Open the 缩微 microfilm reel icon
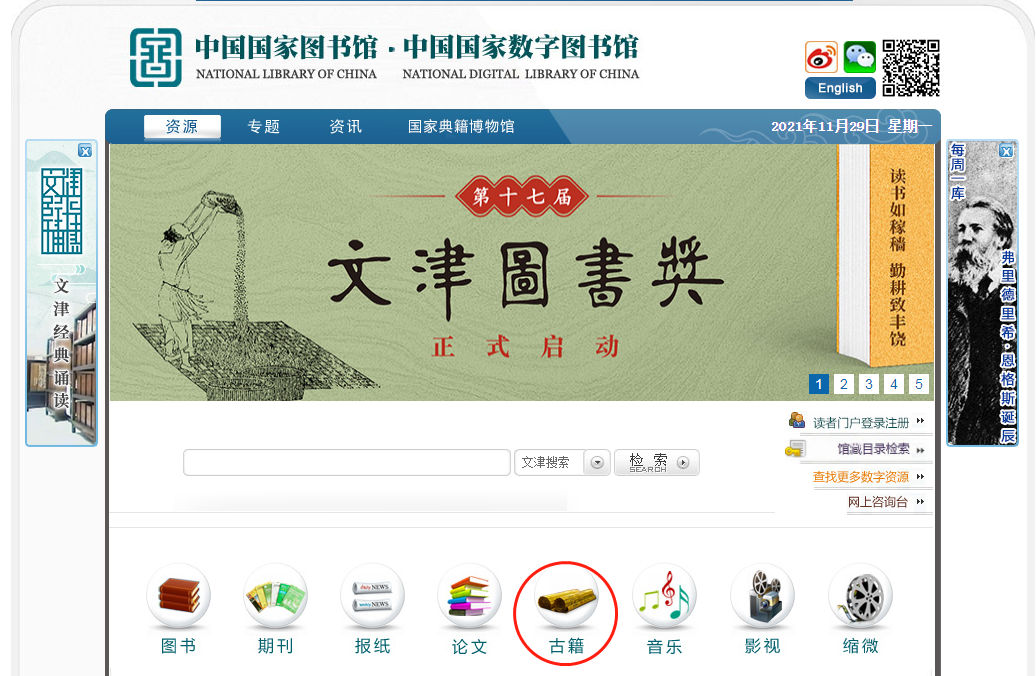 click(860, 596)
